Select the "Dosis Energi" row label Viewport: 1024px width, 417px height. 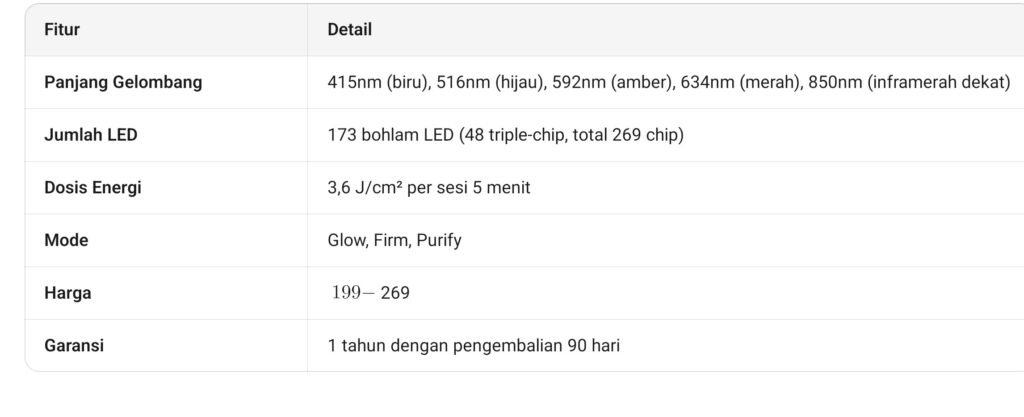(93, 187)
